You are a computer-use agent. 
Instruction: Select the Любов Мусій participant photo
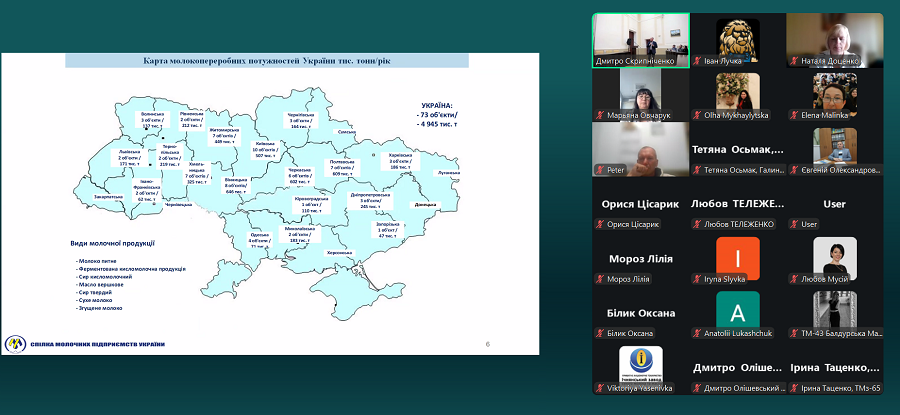coord(834,255)
